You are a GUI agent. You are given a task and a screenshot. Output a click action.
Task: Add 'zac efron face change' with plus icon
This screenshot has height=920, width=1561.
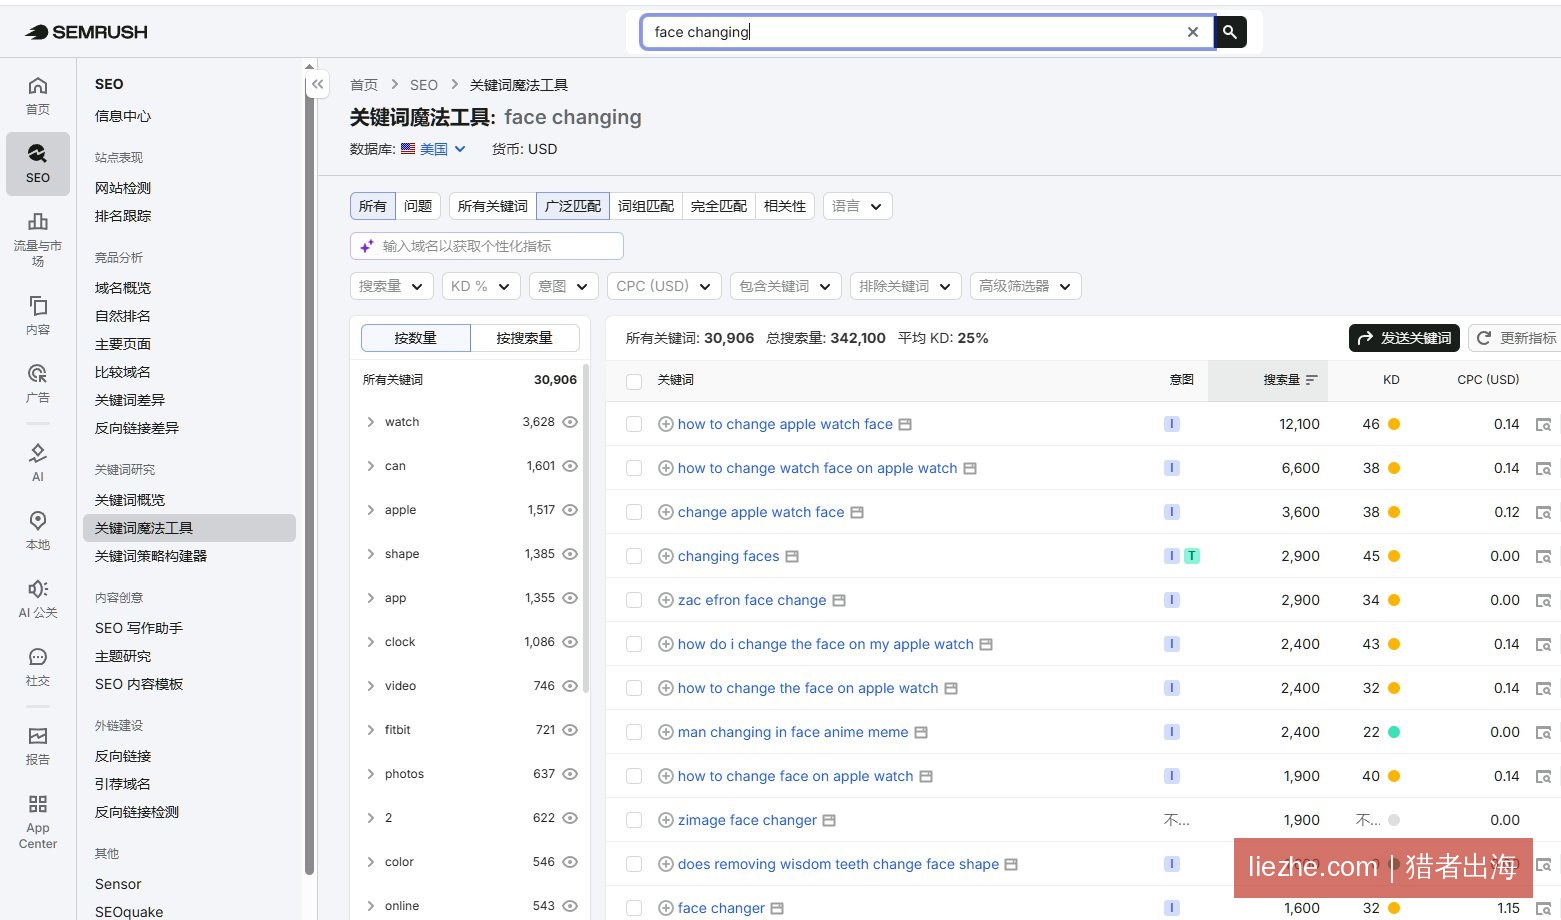click(665, 600)
